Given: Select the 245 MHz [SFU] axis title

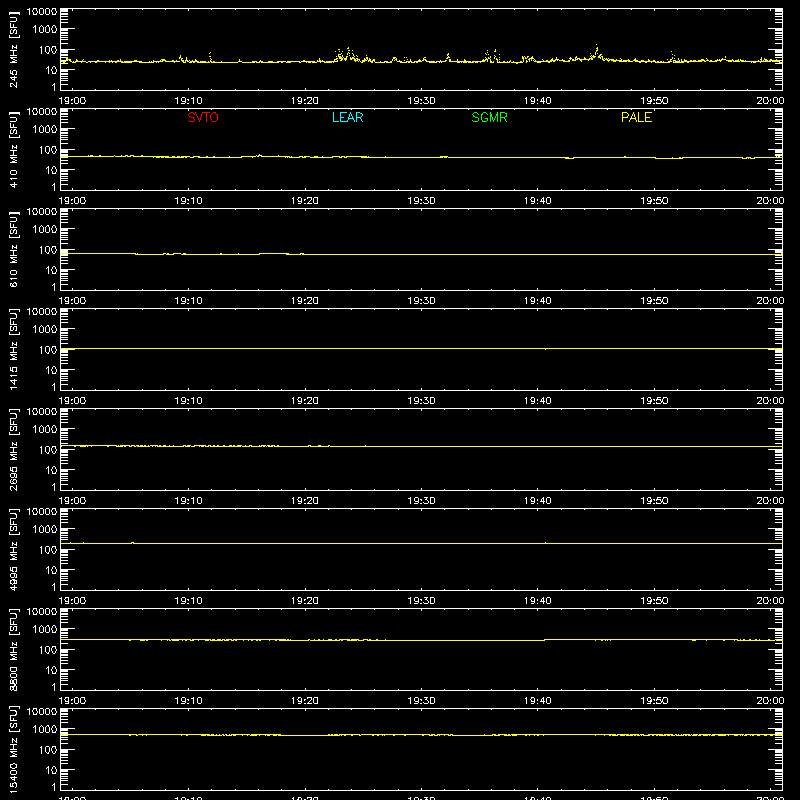Looking at the screenshot, I should click(x=14, y=49).
